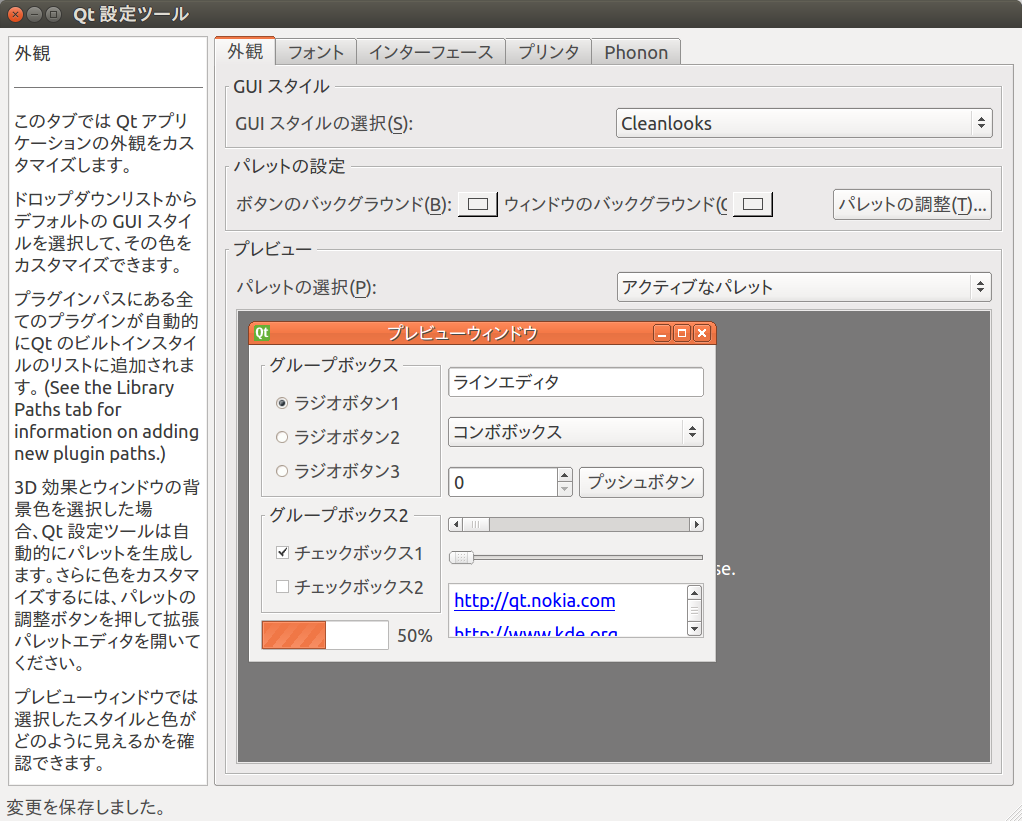Open the window background color picker
The image size is (1022, 821).
754,203
